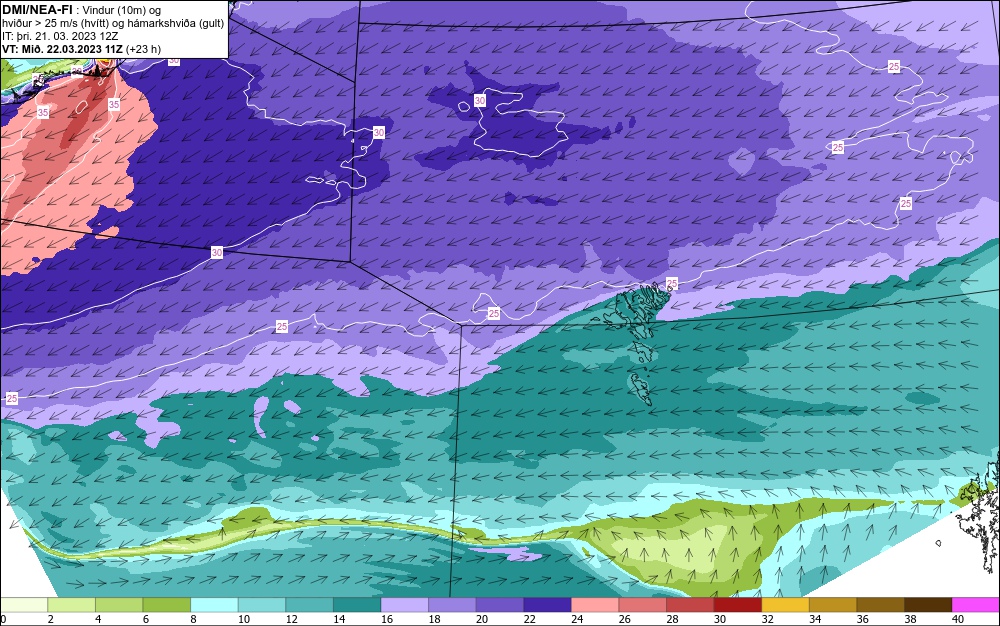Click the light pink 24–26 m/s legend swatch
The width and height of the screenshot is (1000, 626).
point(595,605)
